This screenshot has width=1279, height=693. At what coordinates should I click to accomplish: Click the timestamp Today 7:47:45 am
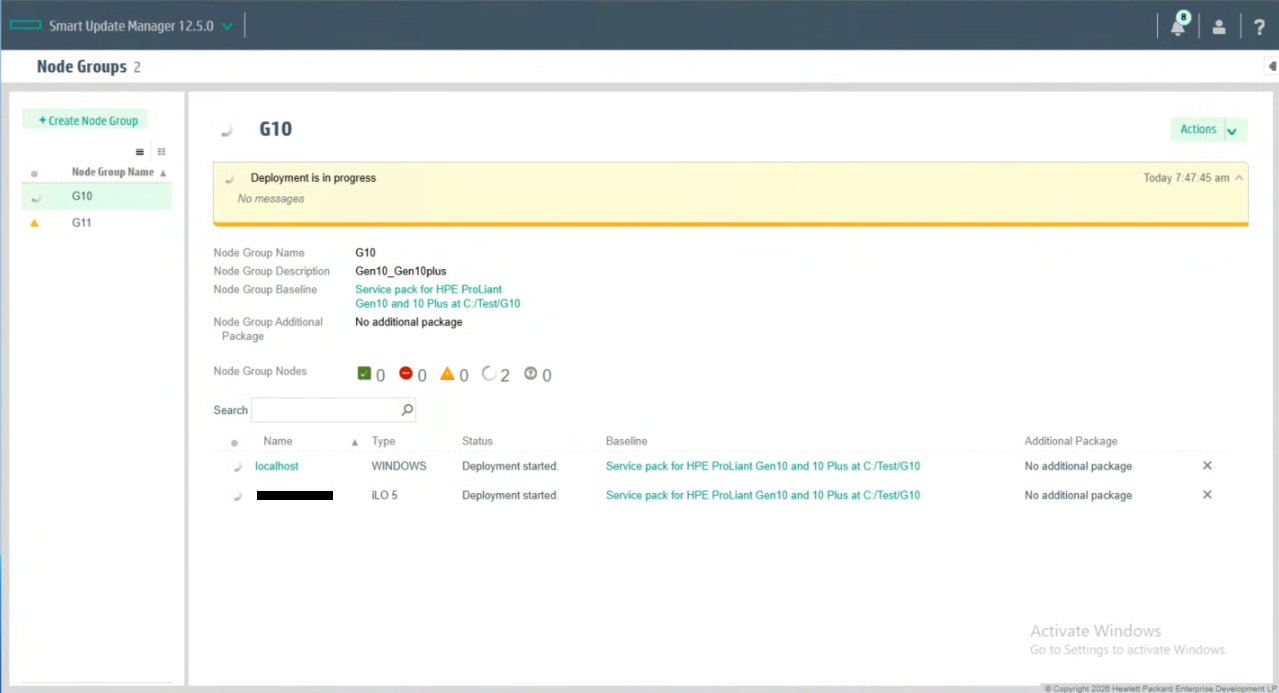click(1186, 178)
